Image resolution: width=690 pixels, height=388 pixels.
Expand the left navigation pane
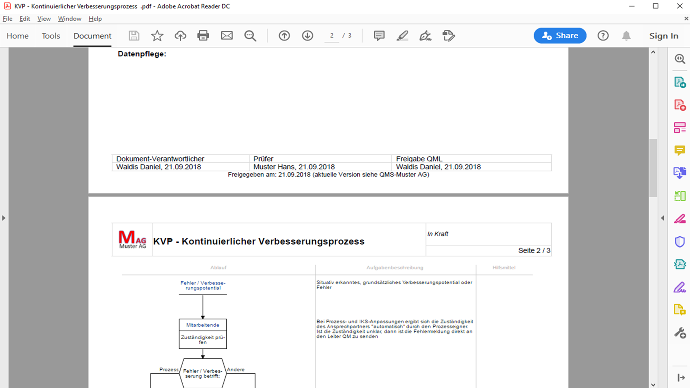click(x=4, y=218)
